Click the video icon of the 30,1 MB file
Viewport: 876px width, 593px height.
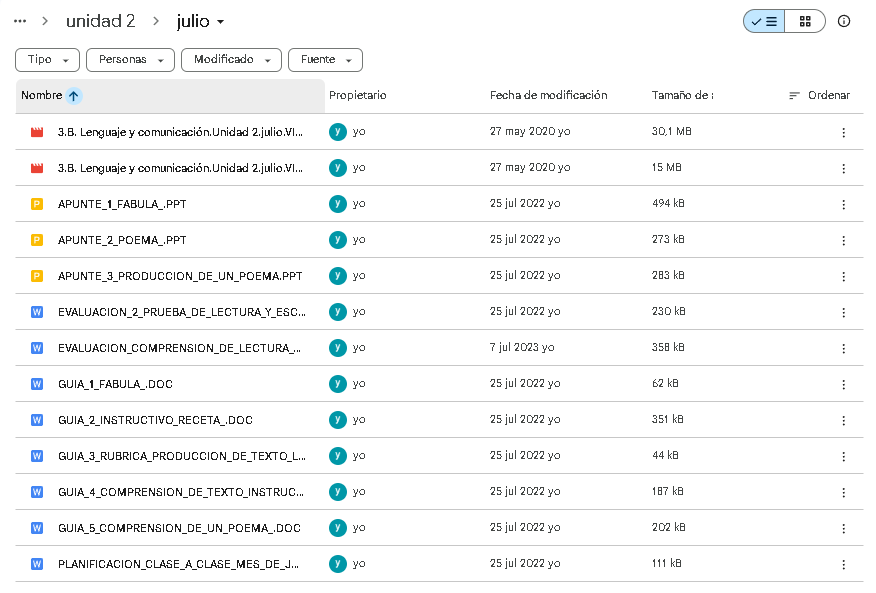[x=37, y=132]
